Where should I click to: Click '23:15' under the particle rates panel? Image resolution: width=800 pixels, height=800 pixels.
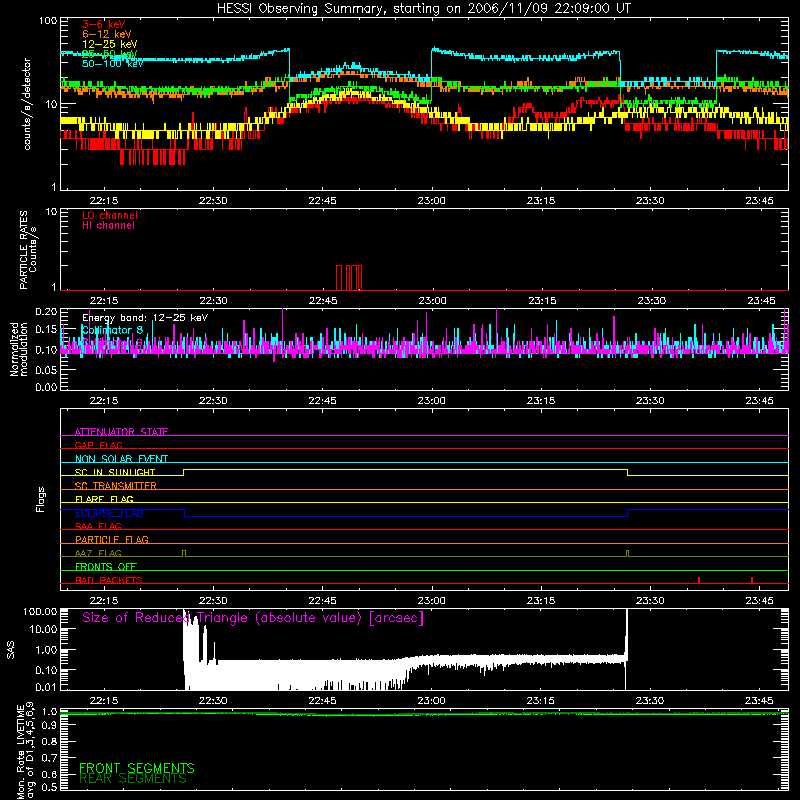(542, 301)
